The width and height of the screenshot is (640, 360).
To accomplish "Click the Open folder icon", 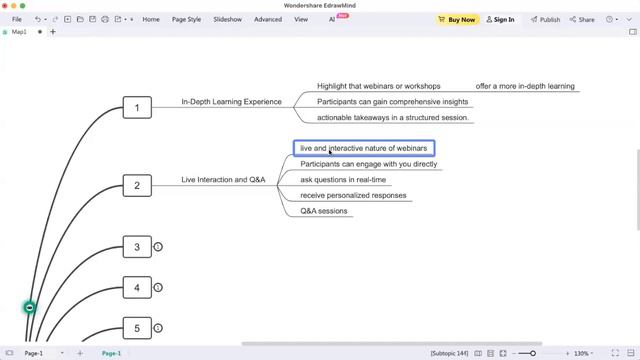I will coord(80,19).
